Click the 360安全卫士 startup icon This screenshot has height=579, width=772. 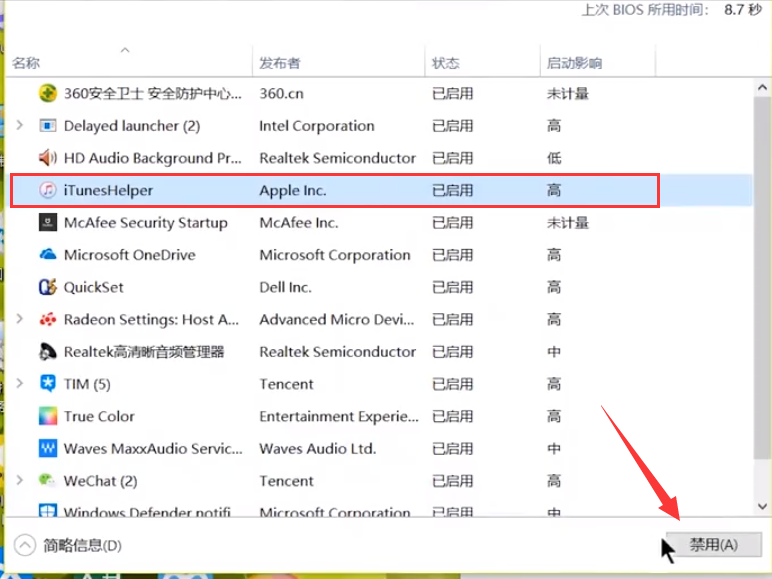point(47,94)
